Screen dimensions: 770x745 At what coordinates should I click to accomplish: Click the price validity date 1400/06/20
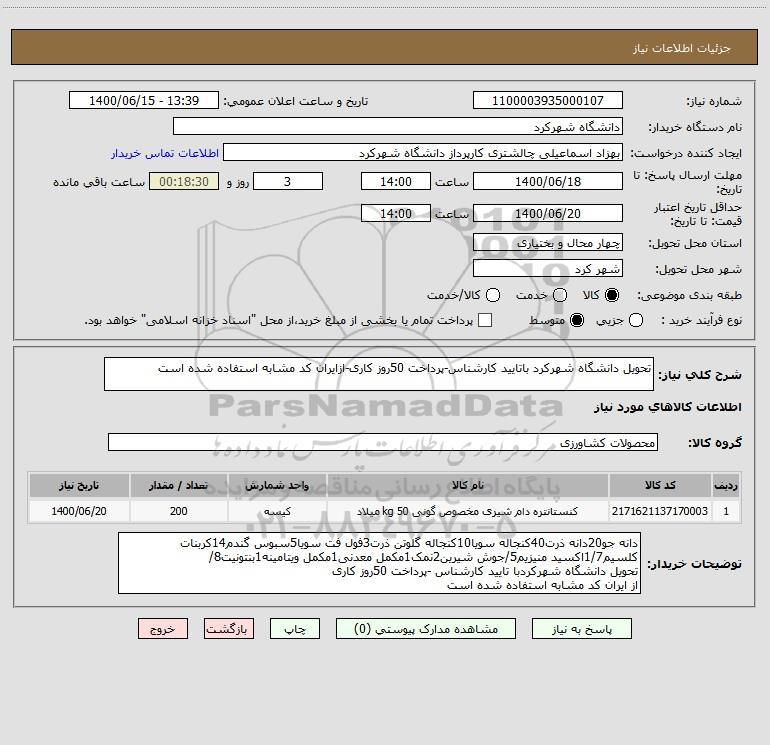pyautogui.click(x=548, y=213)
